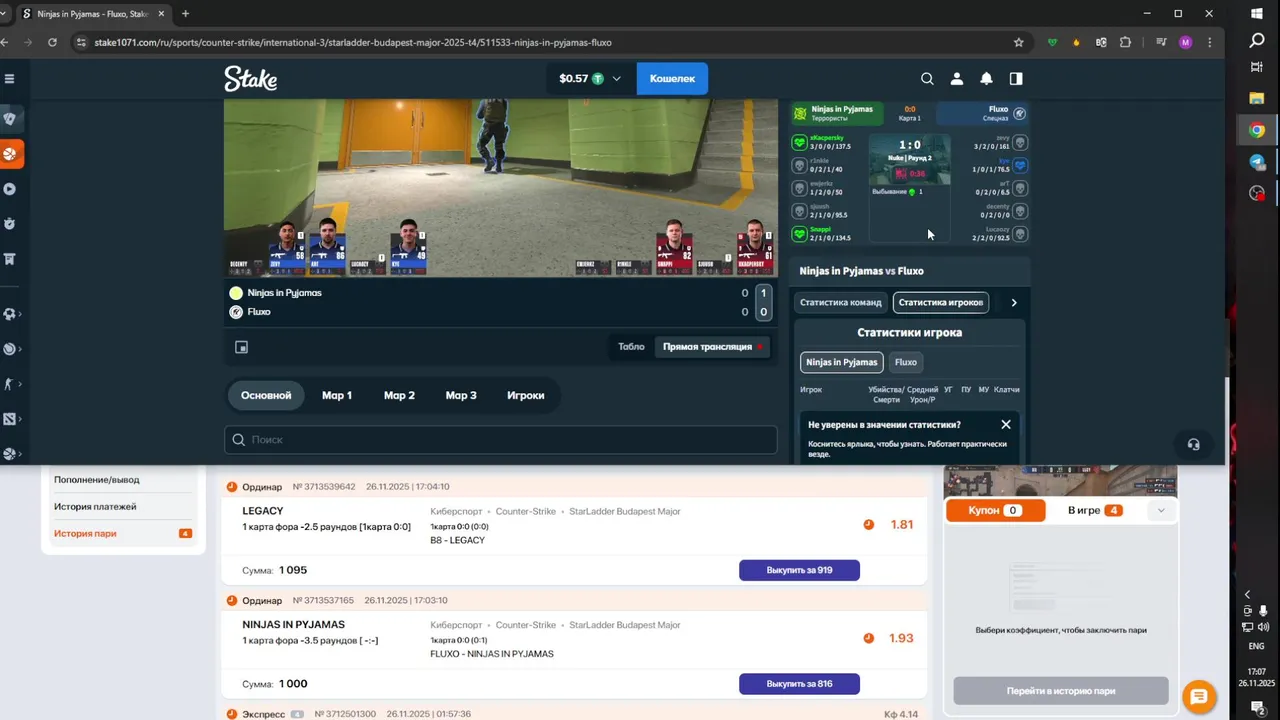Select the В игре 4 tab
This screenshot has width=1280, height=720.
1095,510
